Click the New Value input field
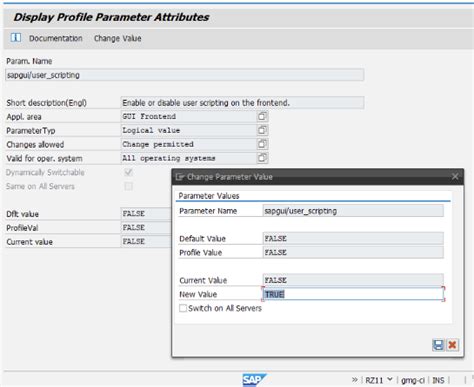 (x=353, y=294)
